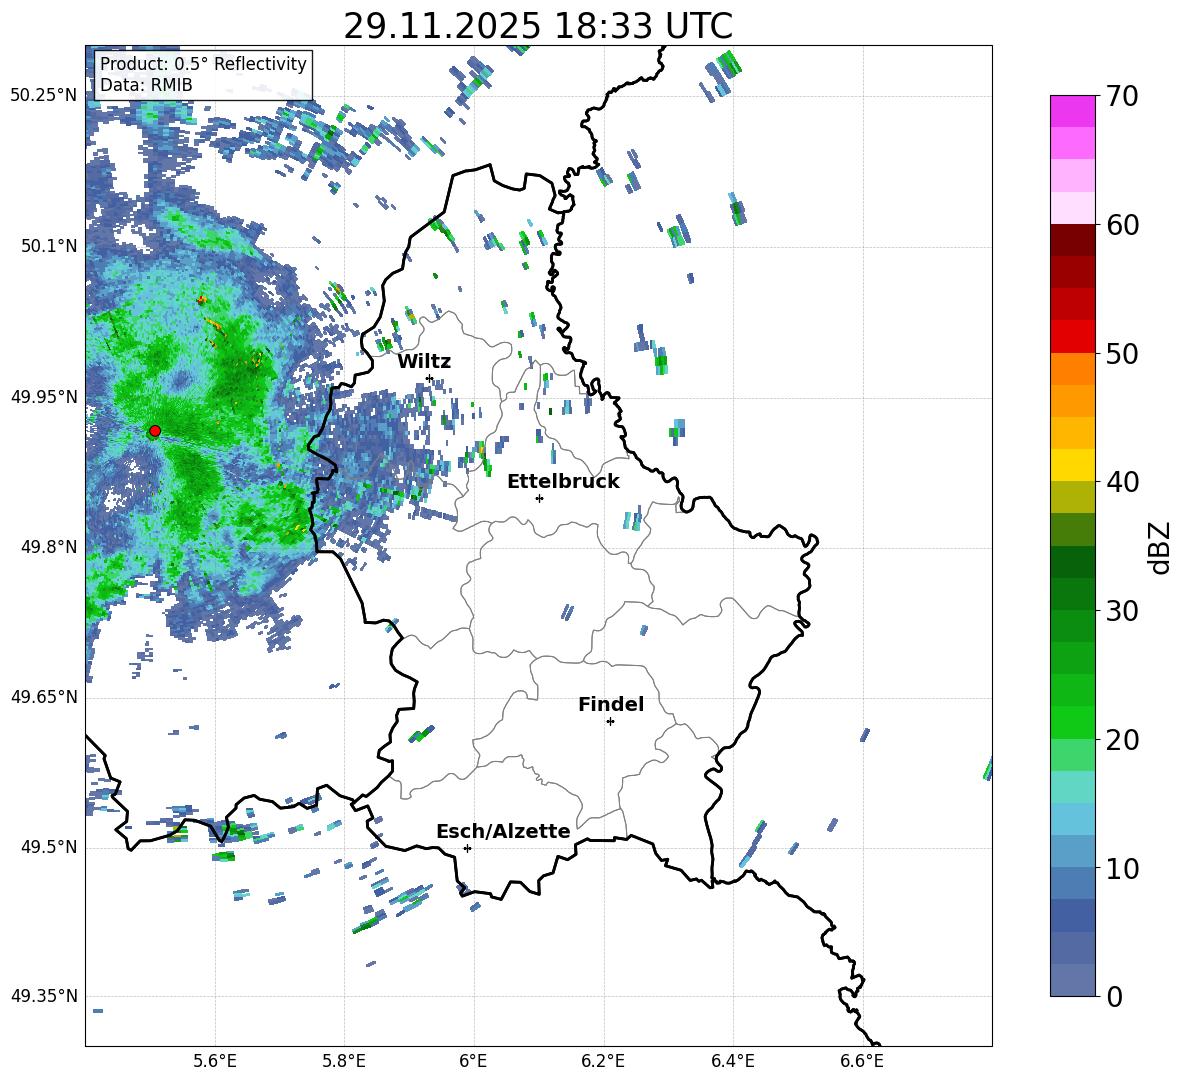Click the Findel station cross marker
Image resolution: width=1184 pixels, height=1081 pixels.
coord(610,722)
